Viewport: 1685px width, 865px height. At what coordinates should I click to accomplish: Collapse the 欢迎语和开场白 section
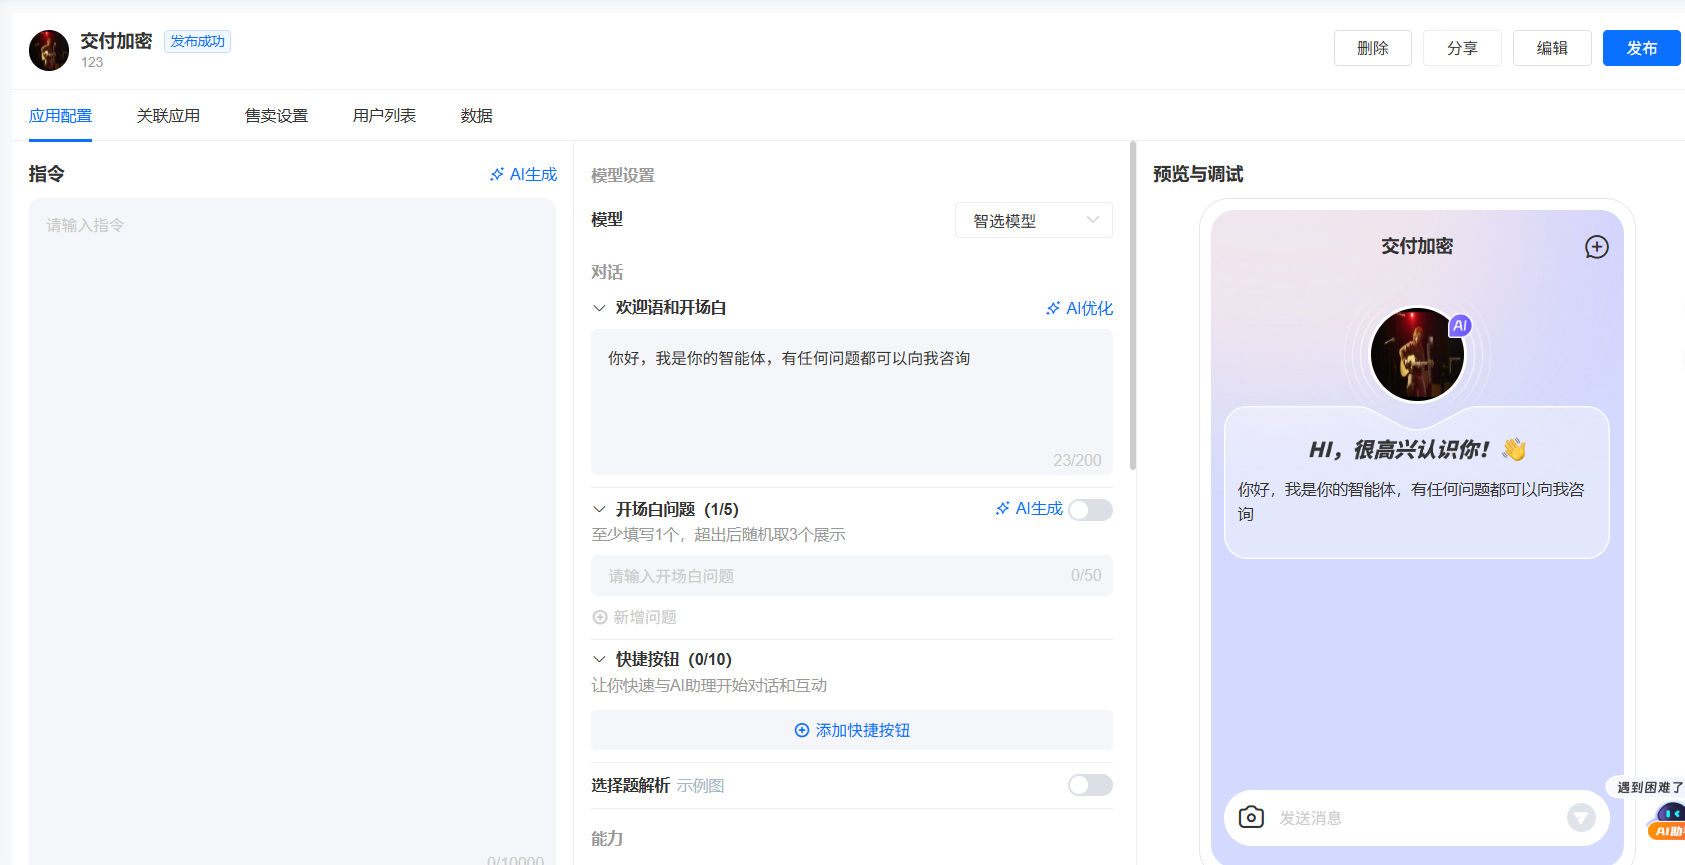(x=600, y=308)
